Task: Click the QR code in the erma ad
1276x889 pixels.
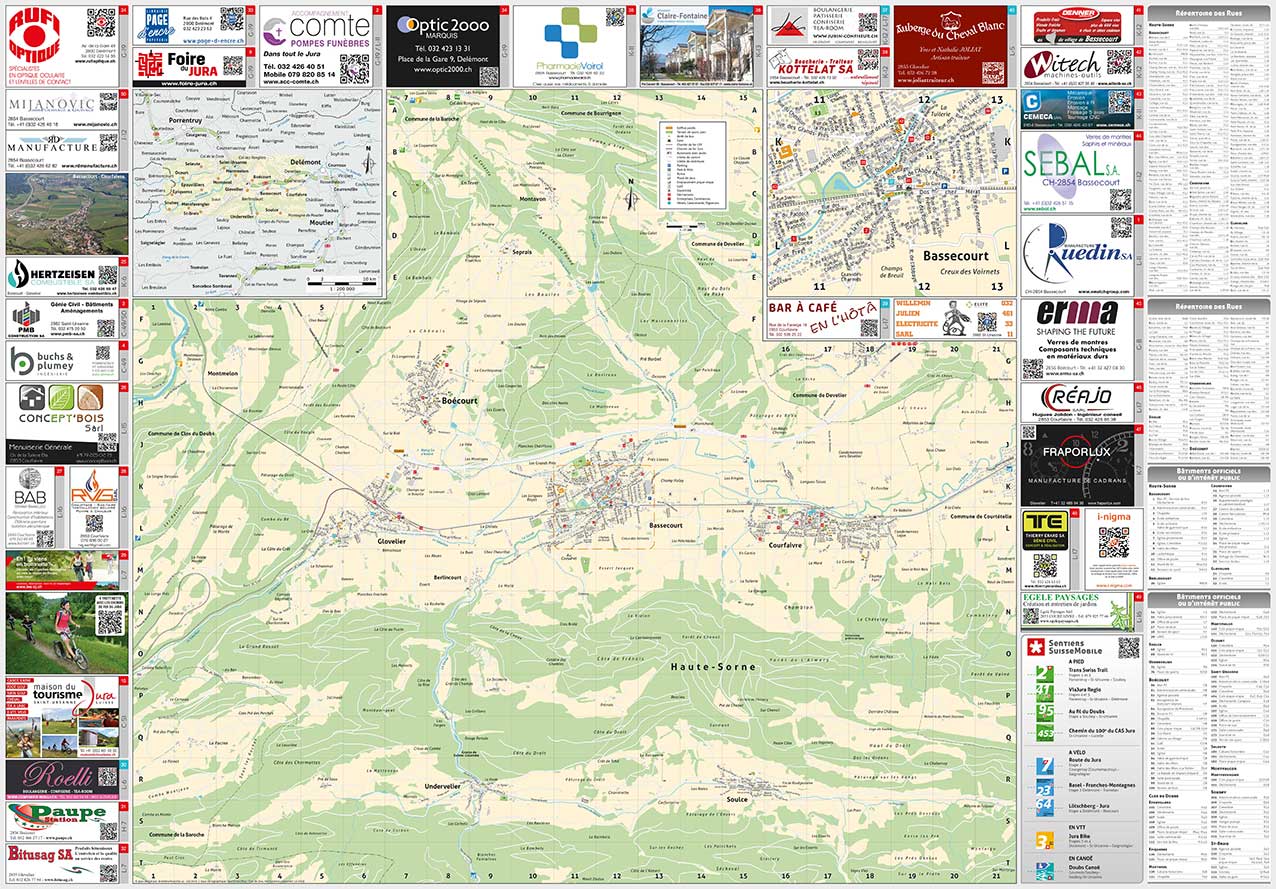Action: pos(1034,369)
